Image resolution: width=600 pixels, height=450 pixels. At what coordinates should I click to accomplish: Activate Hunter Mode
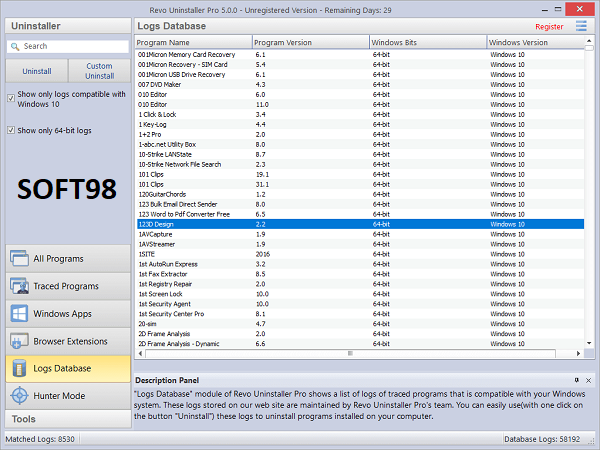[66, 396]
